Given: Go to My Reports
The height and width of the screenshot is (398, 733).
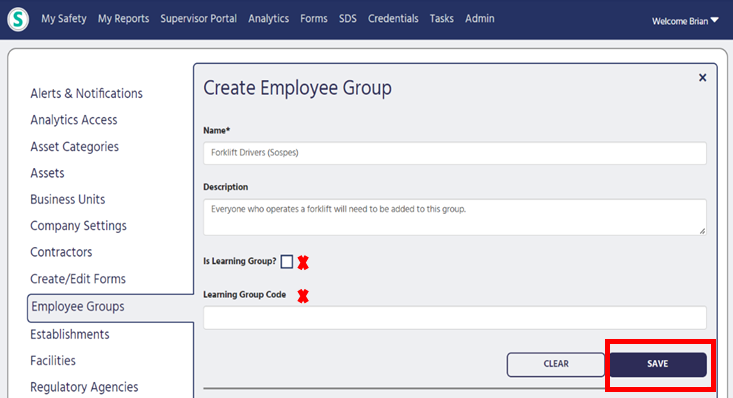Looking at the screenshot, I should tap(123, 19).
